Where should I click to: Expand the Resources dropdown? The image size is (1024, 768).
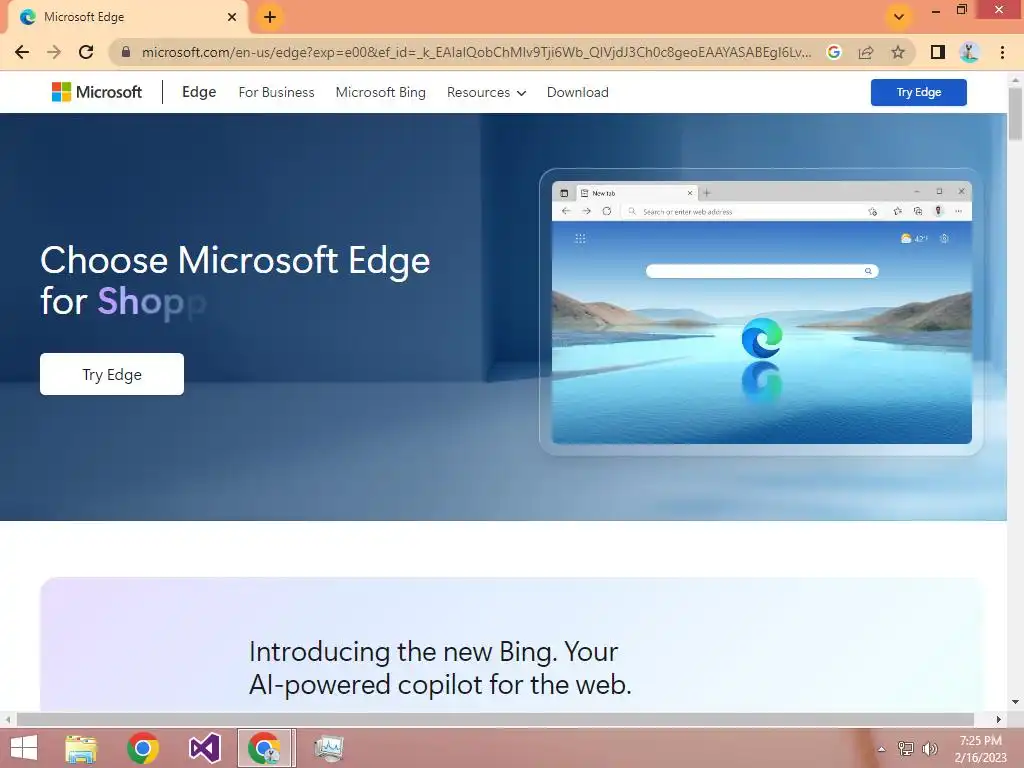click(x=487, y=92)
